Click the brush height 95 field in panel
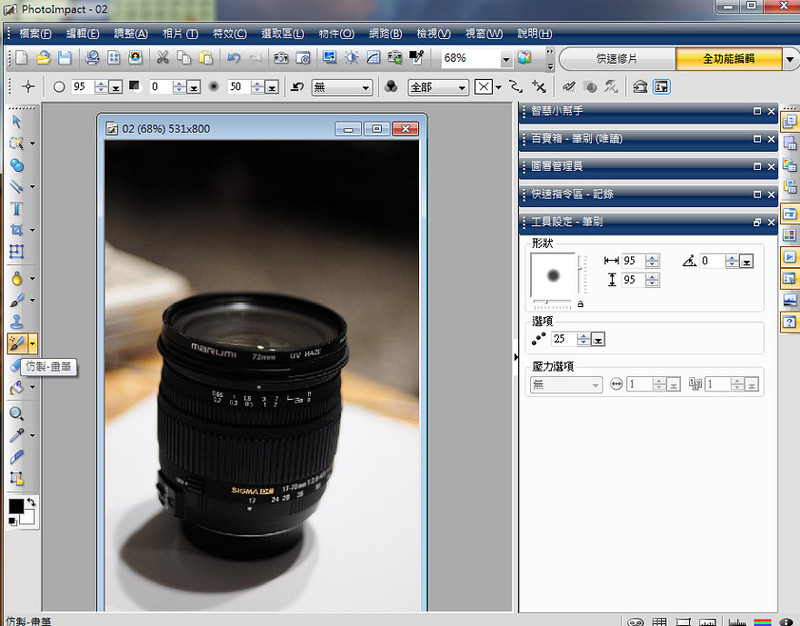 pyautogui.click(x=633, y=280)
